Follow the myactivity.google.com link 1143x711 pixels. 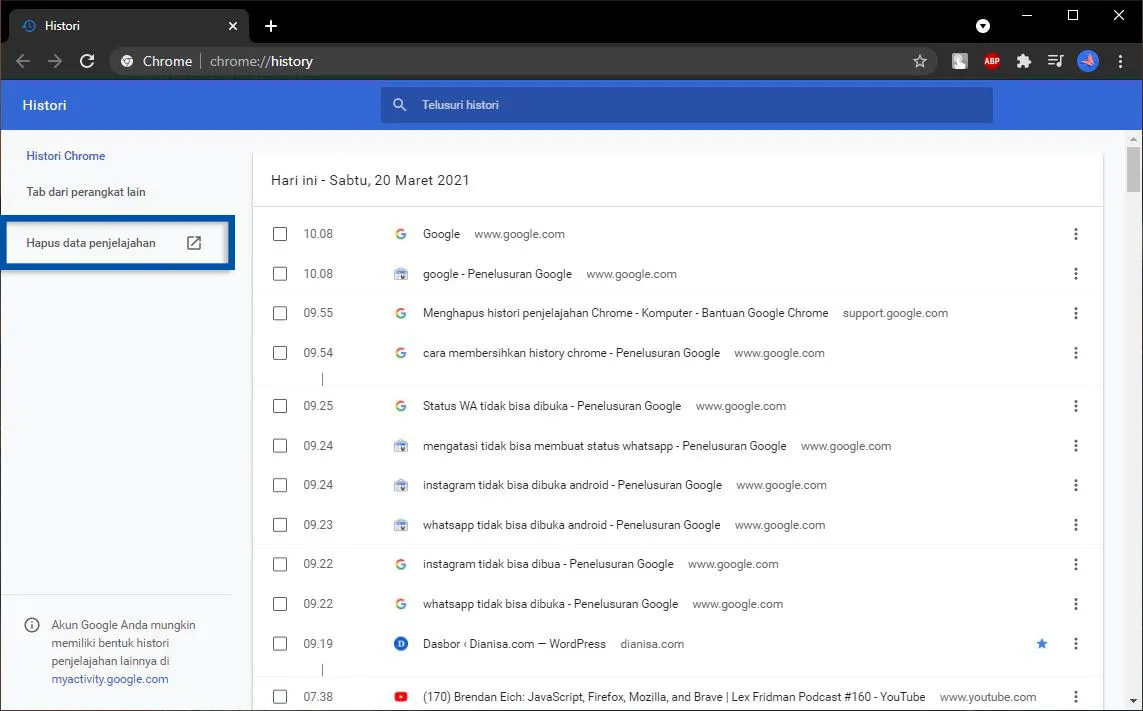pyautogui.click(x=109, y=679)
